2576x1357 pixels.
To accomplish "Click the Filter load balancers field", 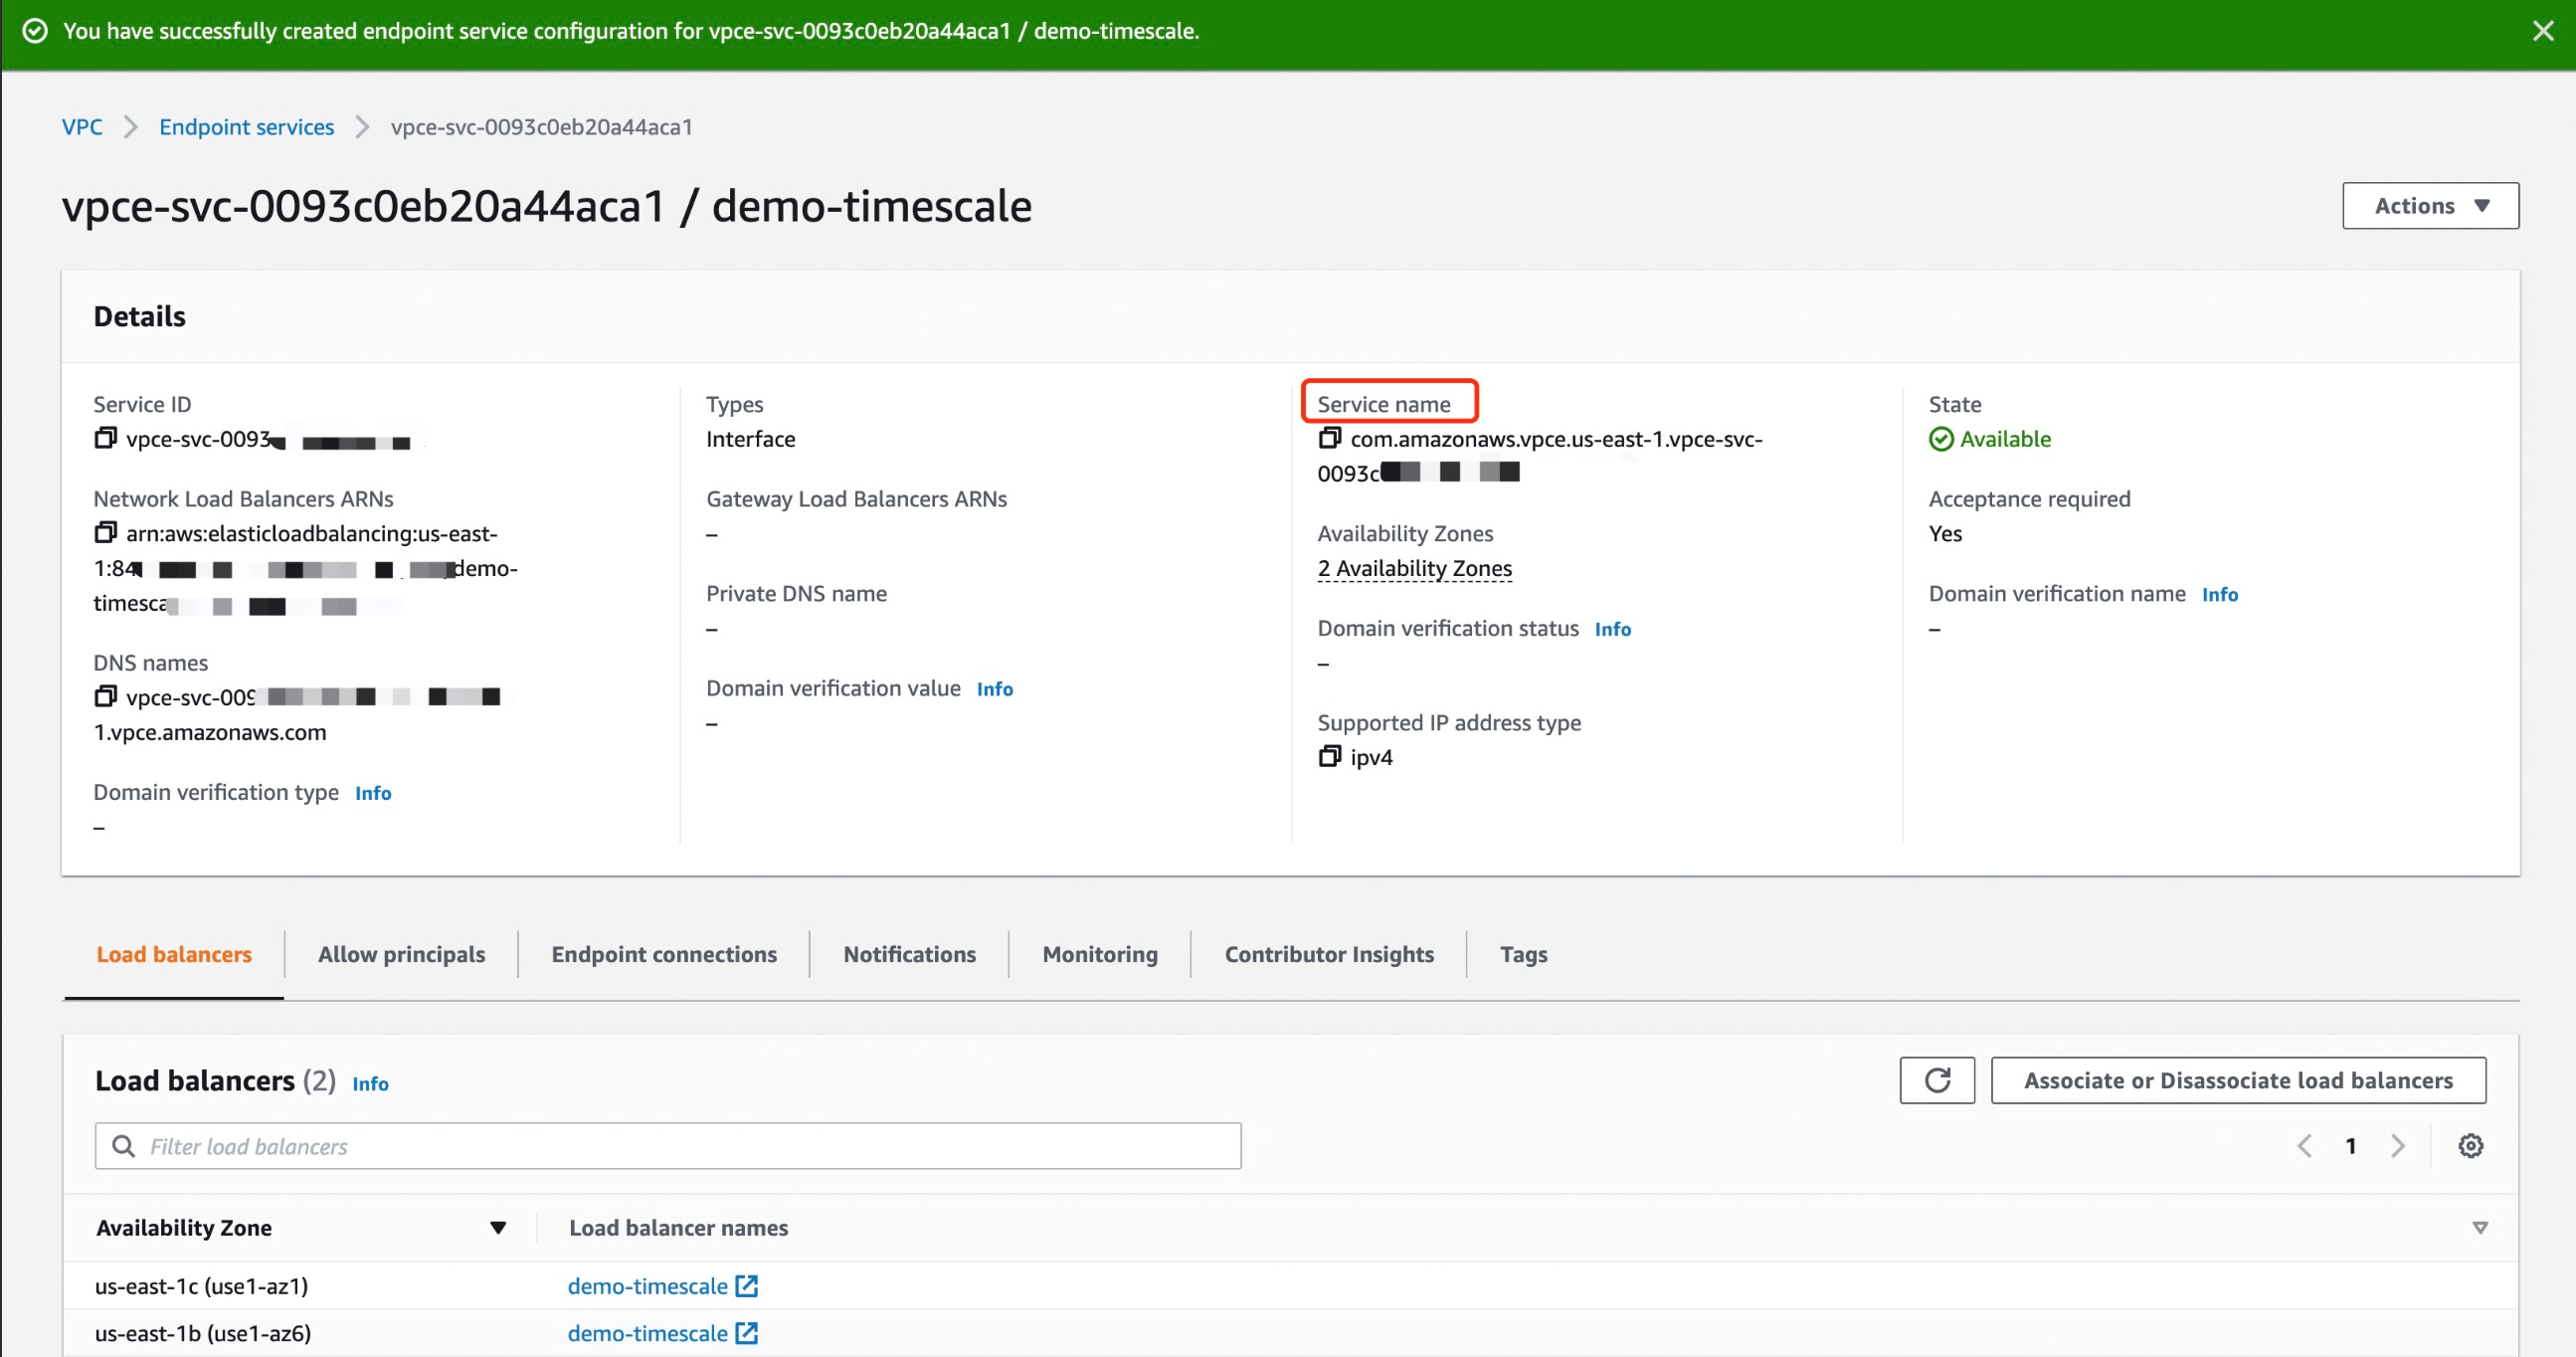I will pos(668,1146).
